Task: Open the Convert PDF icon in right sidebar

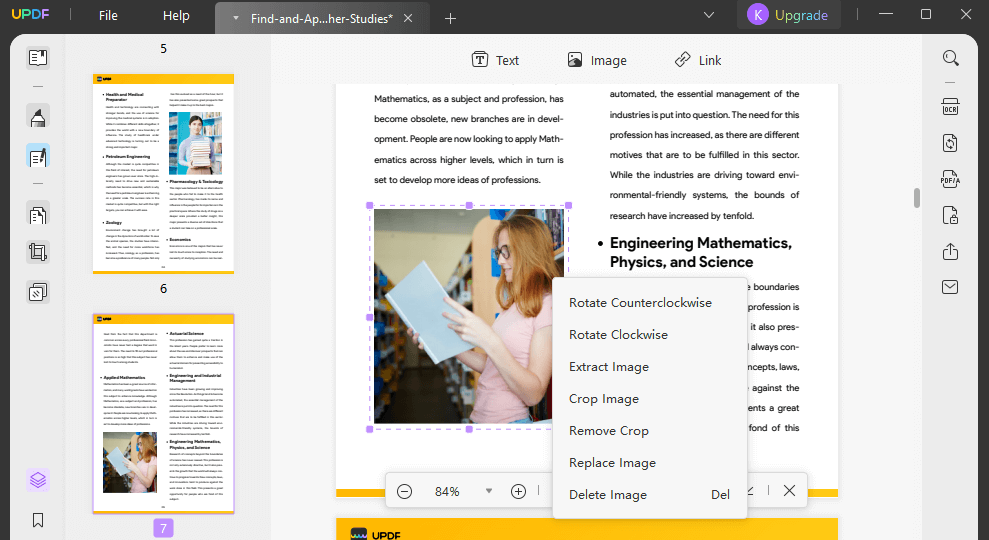Action: (x=951, y=143)
